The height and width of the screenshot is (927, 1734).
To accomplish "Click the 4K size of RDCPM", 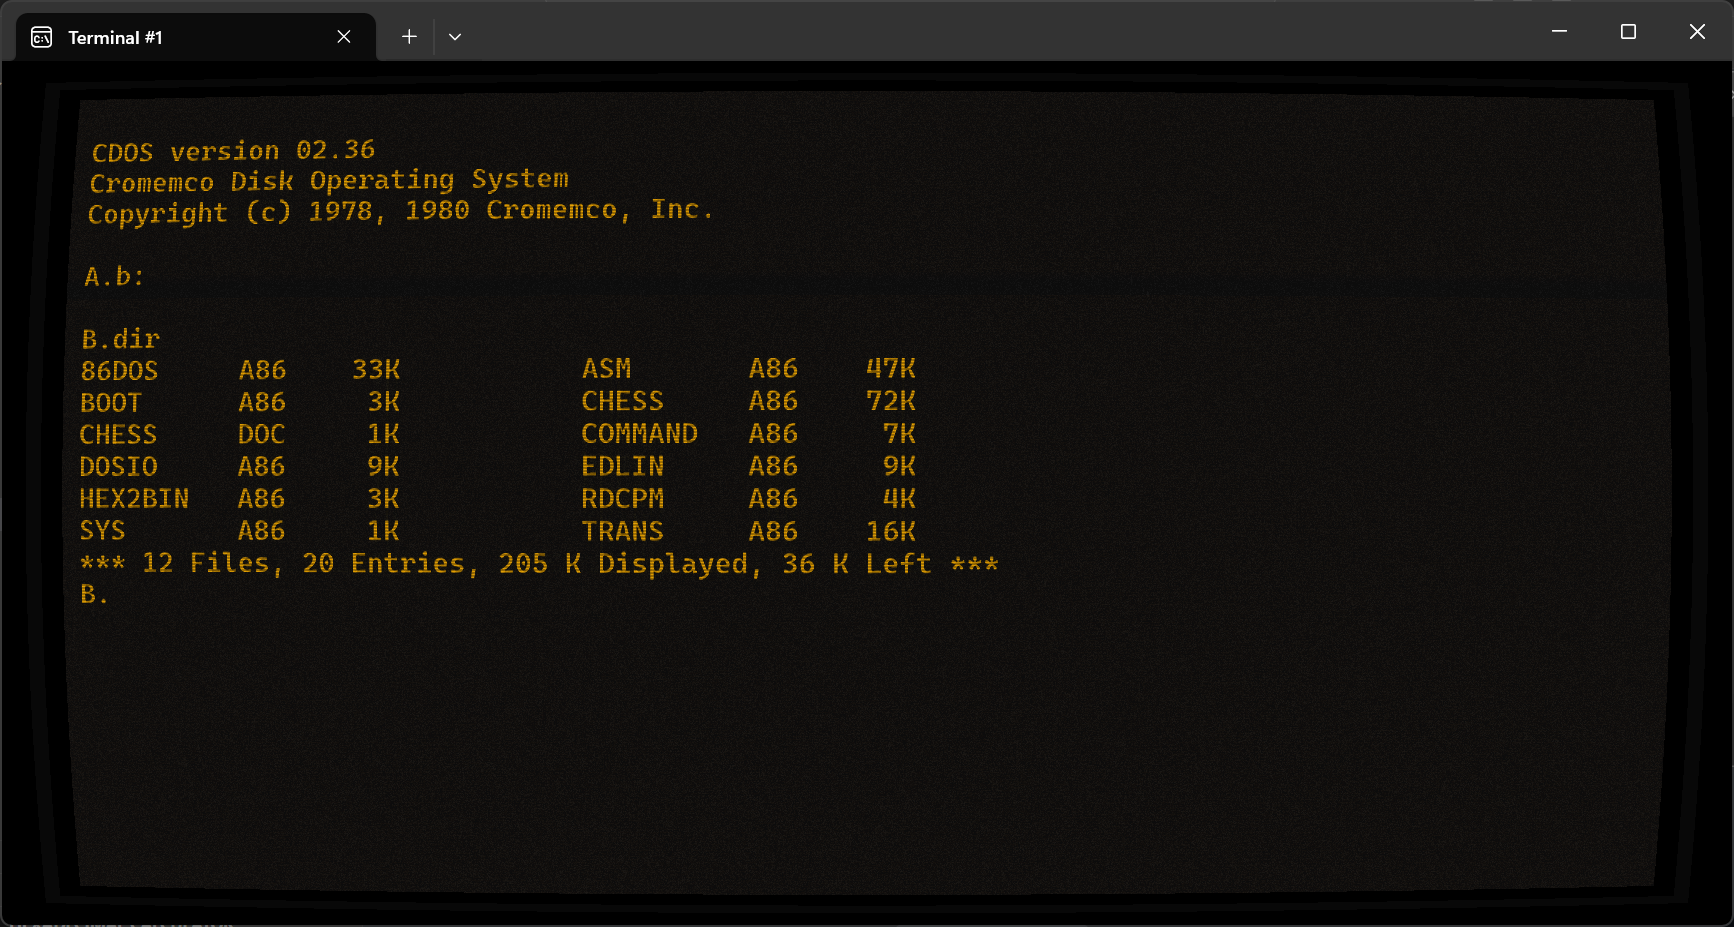I will click(899, 498).
